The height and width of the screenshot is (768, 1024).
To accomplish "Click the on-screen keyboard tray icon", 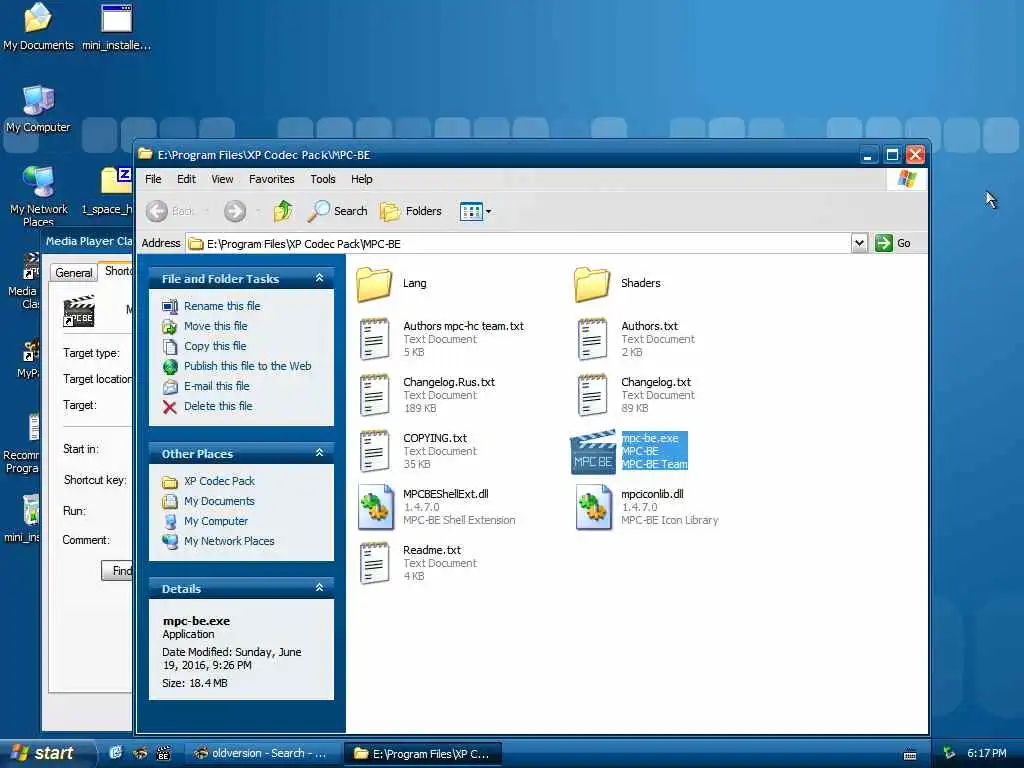I will click(x=910, y=755).
